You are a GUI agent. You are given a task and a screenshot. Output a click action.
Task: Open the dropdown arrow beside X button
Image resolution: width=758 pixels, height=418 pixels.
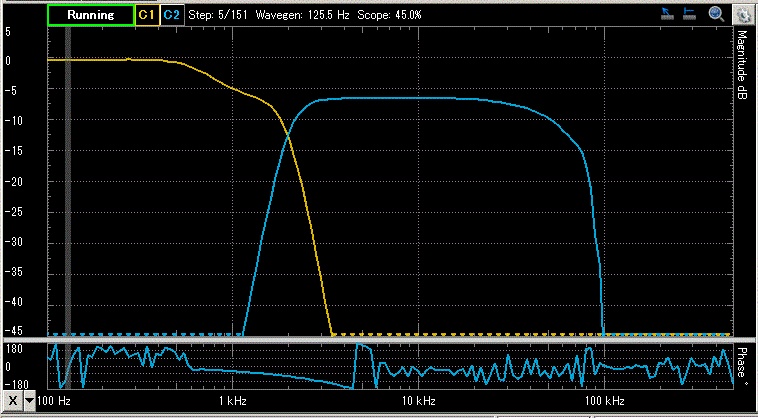pyautogui.click(x=30, y=401)
